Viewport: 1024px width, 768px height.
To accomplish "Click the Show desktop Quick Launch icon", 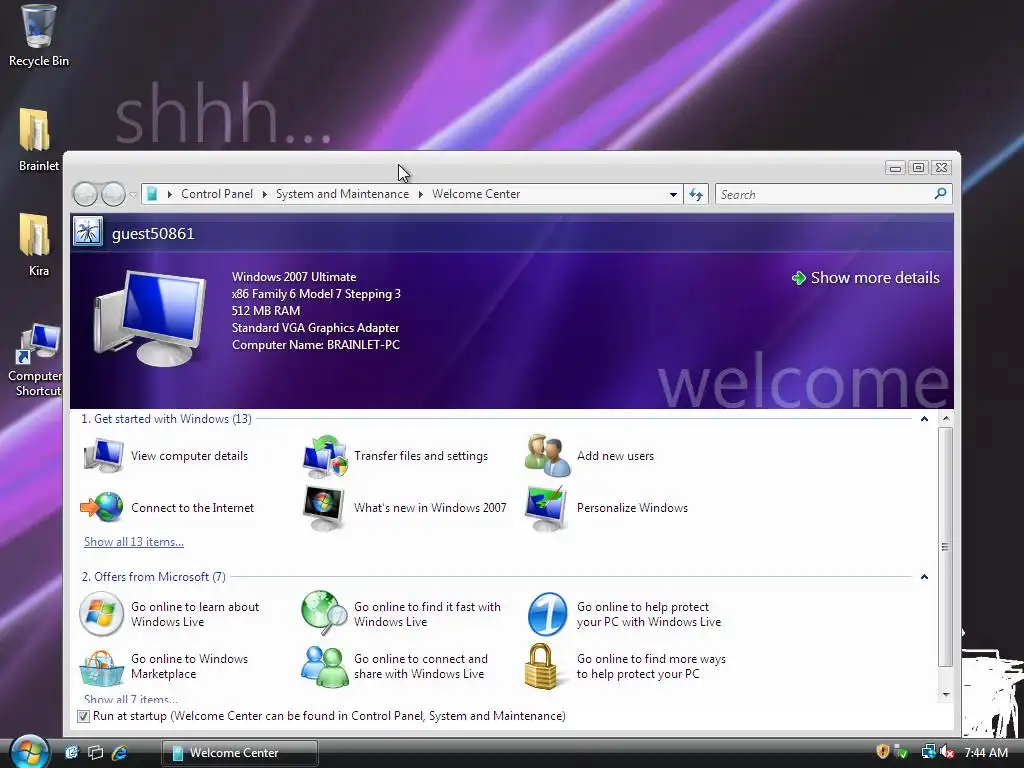I will pos(71,753).
